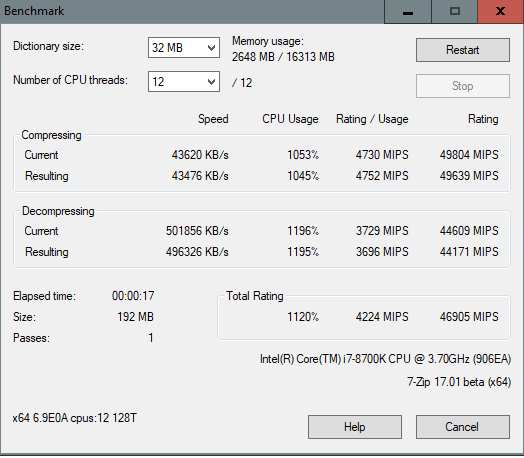This screenshot has height=458, width=524.
Task: Click the 7-Zip 17.01 beta version label
Action: point(459,382)
